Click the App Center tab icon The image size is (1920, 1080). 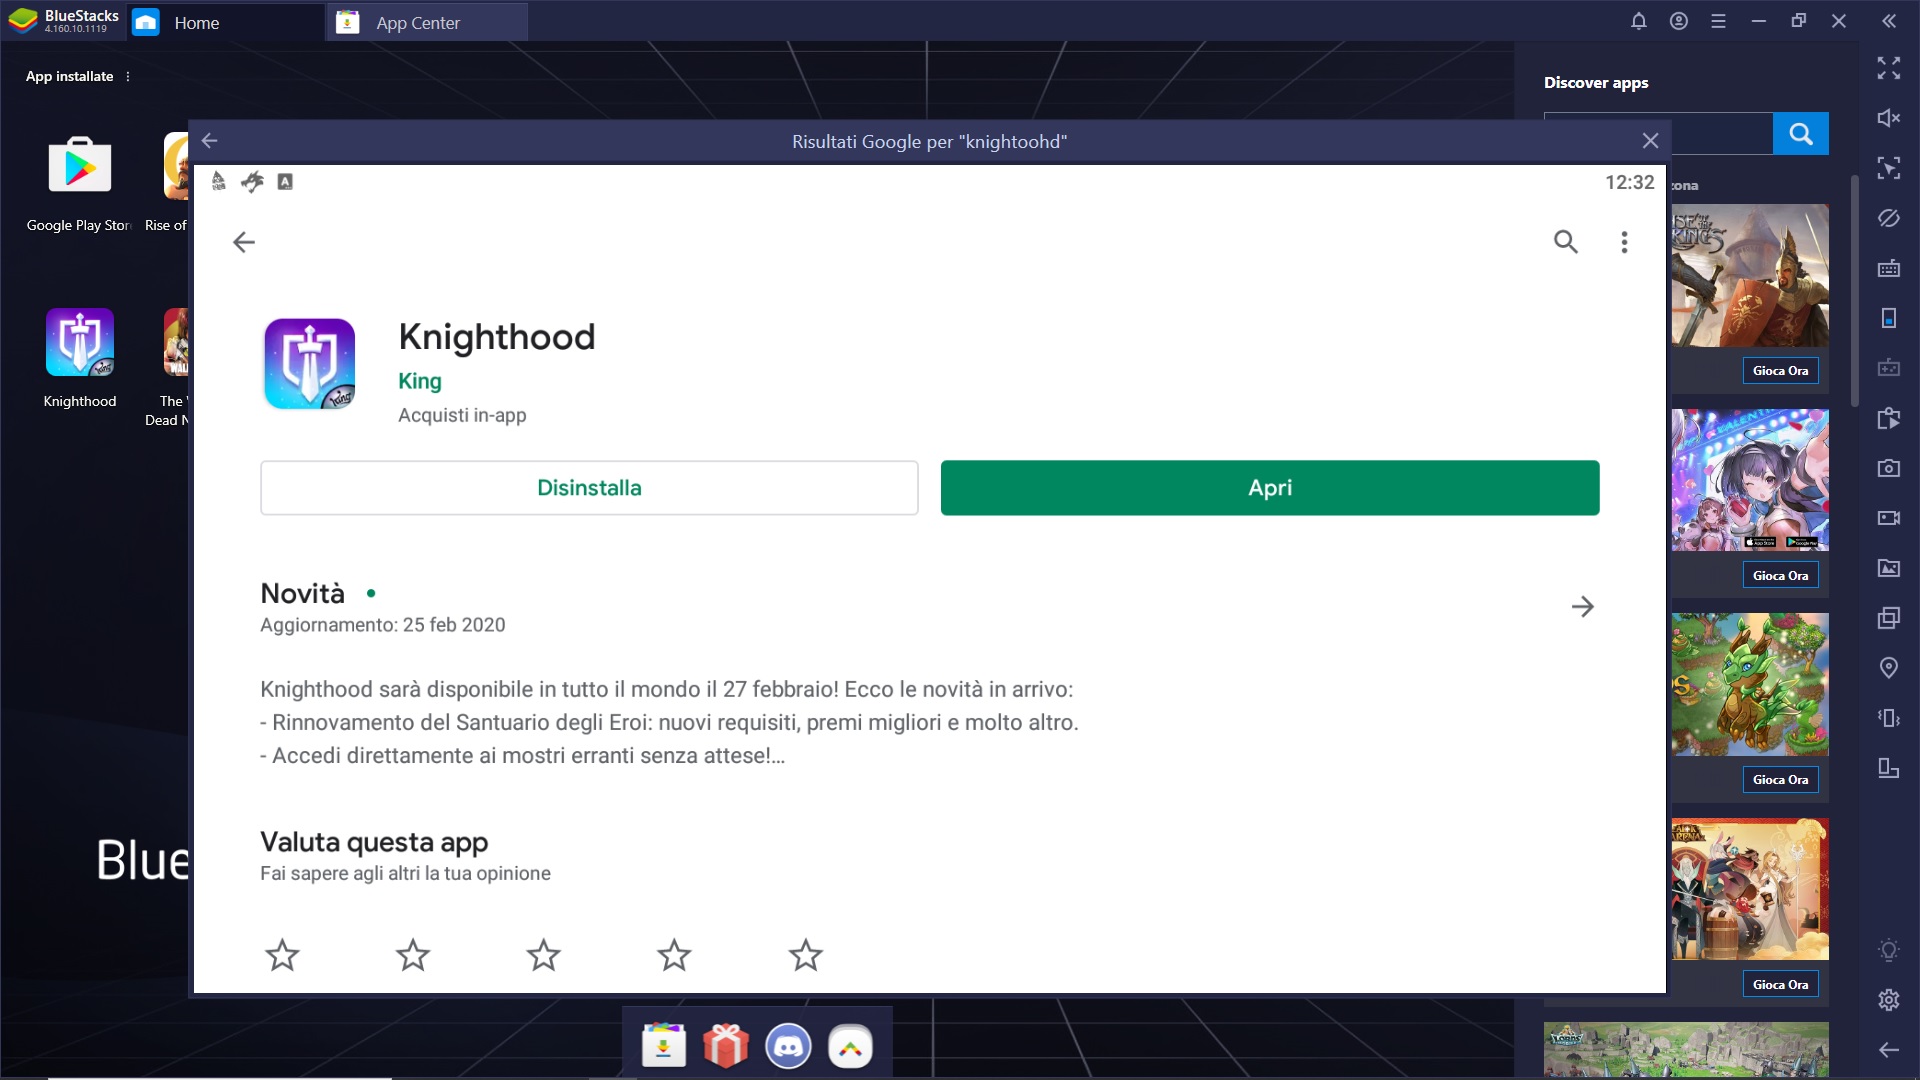coord(347,22)
